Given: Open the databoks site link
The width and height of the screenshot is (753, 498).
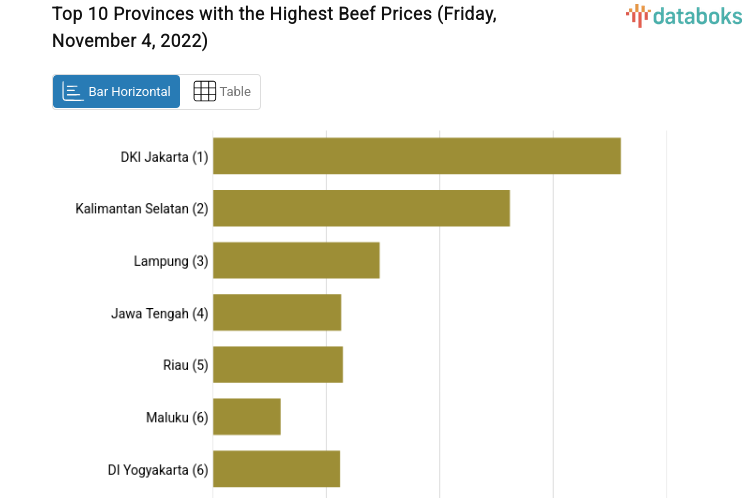Looking at the screenshot, I should (x=684, y=15).
